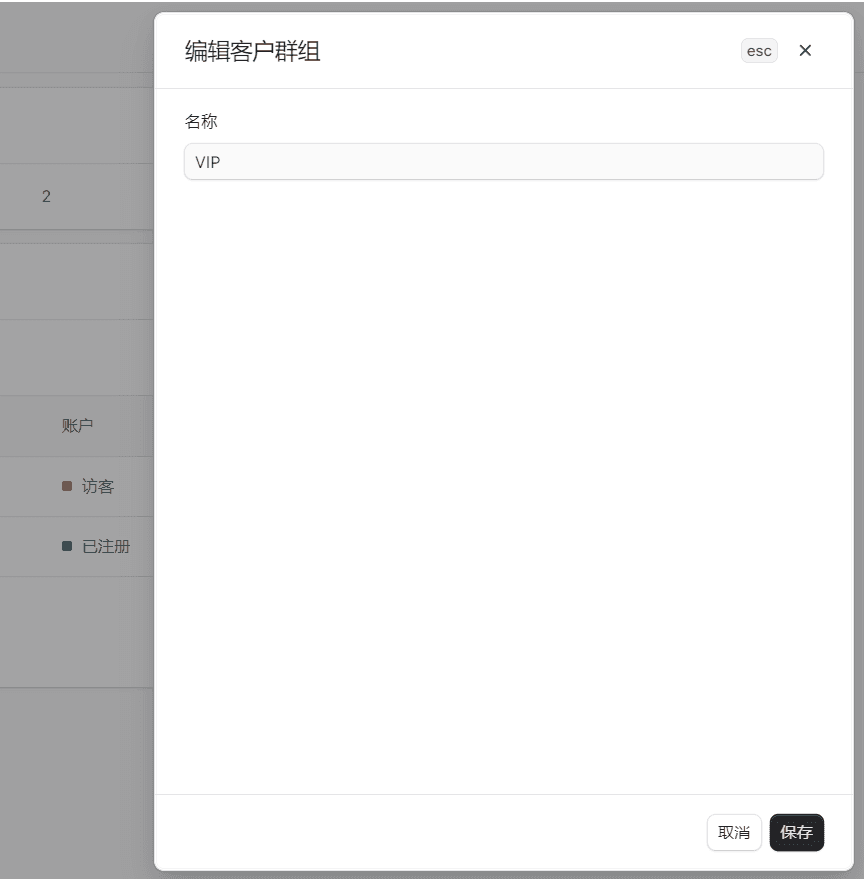Click the X icon in the dialog header
Screen dimensions: 864x879
pos(805,50)
